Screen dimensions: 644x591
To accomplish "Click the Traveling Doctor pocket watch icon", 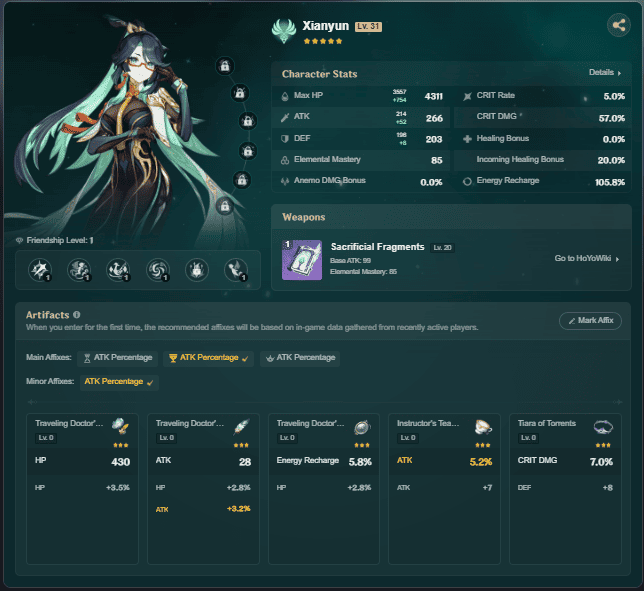I will click(x=362, y=427).
